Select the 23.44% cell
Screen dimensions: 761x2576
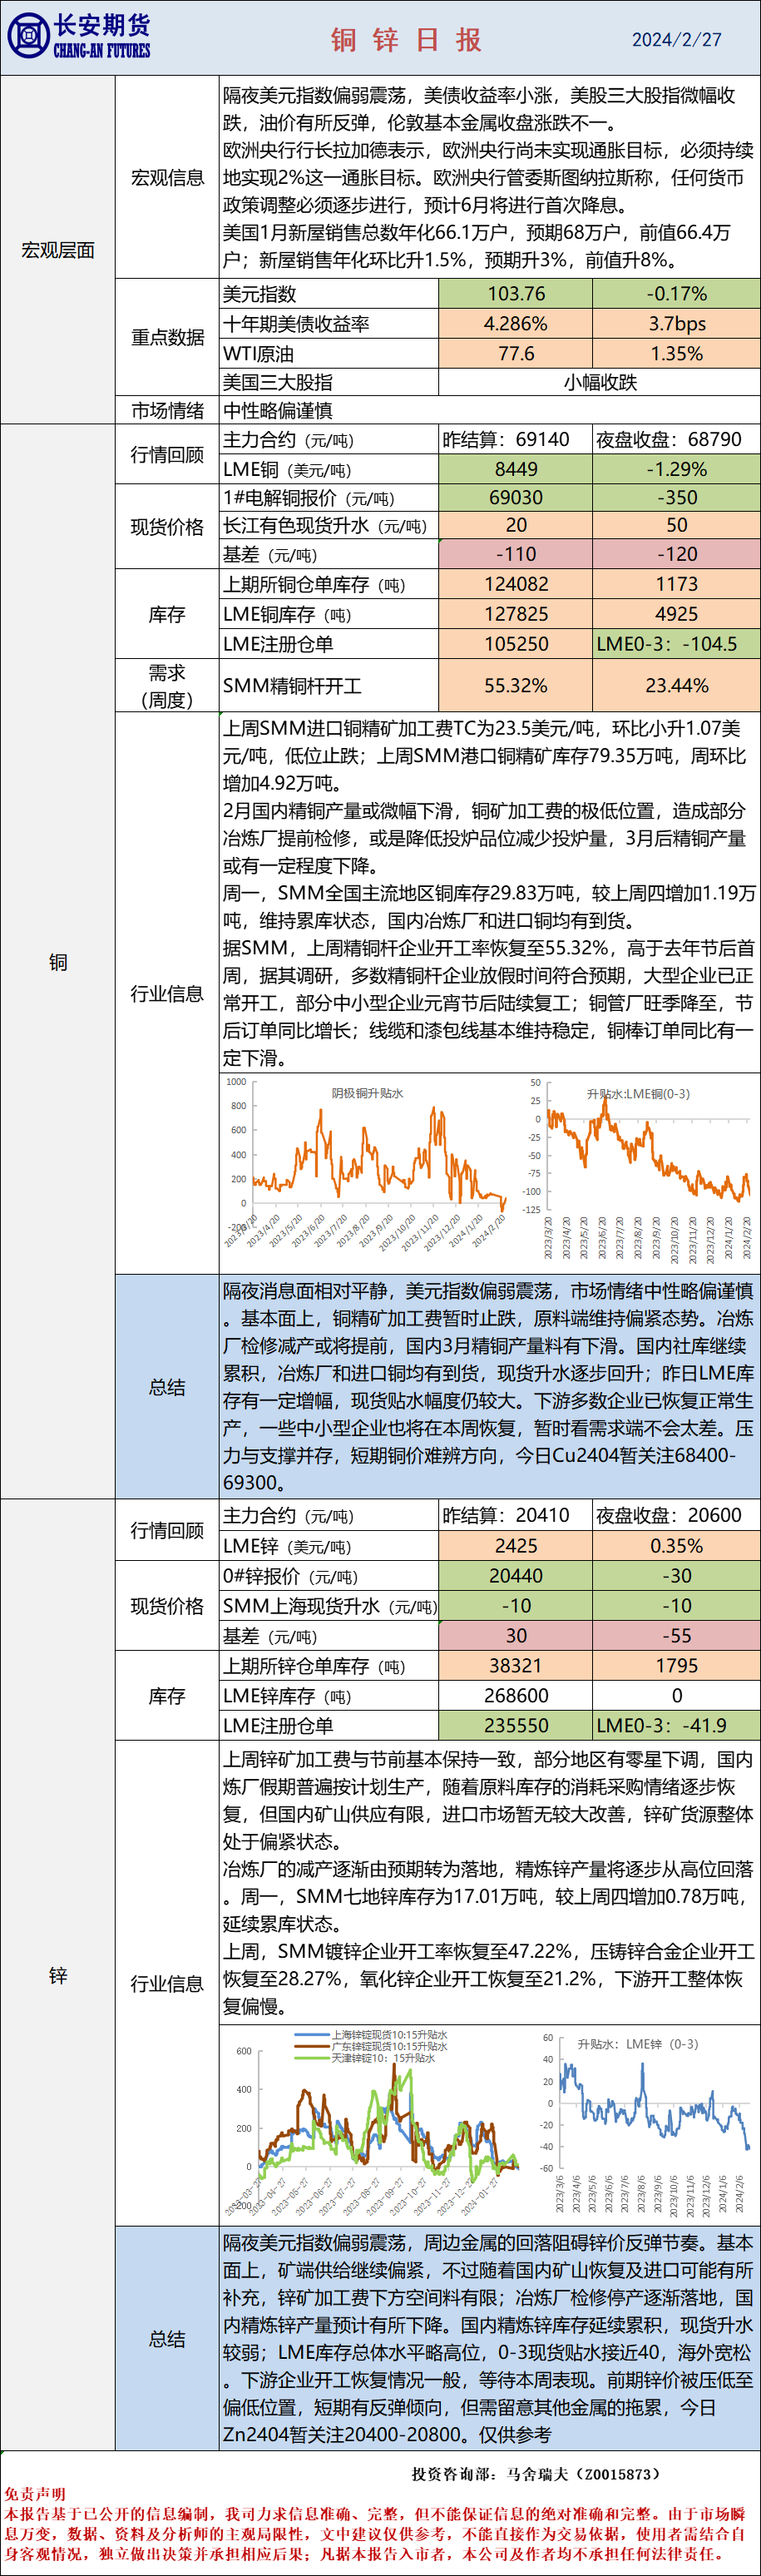676,686
